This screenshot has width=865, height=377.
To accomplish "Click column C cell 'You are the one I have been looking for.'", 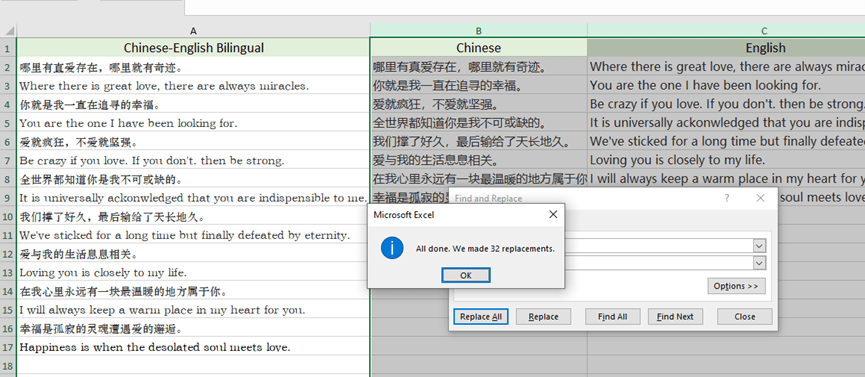I will (726, 86).
